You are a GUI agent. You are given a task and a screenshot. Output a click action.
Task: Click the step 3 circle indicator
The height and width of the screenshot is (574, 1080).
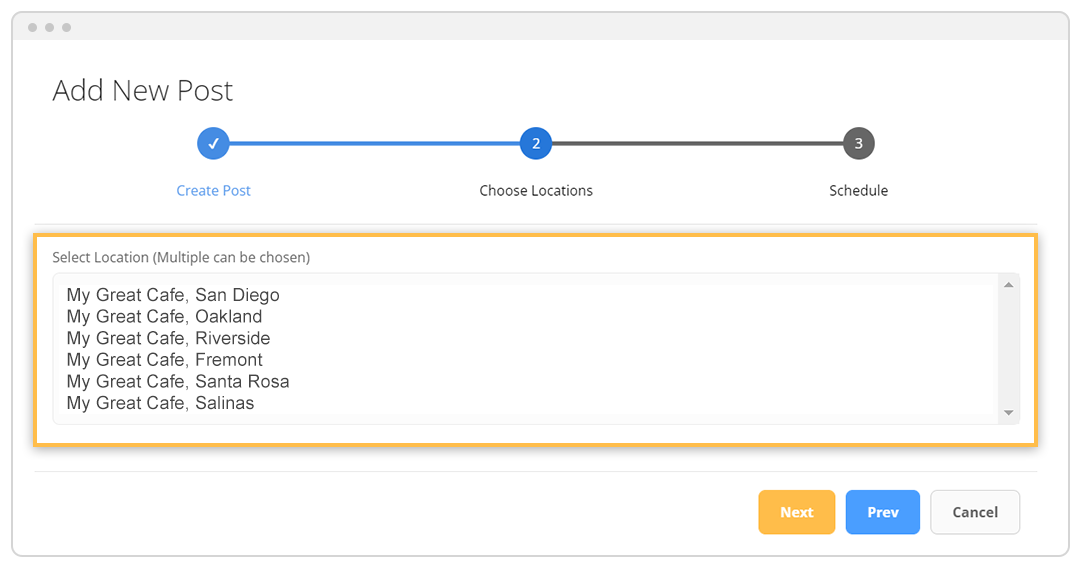tap(858, 143)
